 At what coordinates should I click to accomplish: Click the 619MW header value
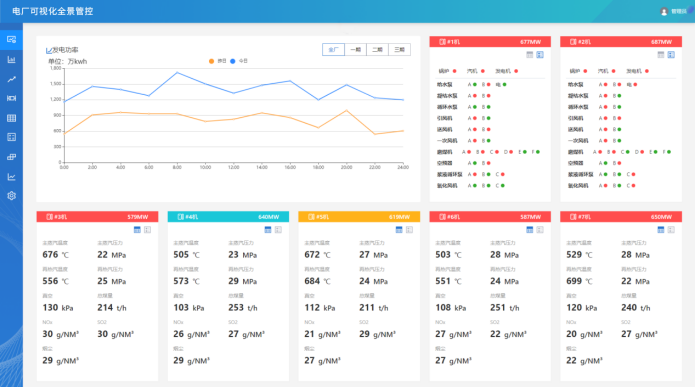click(399, 217)
